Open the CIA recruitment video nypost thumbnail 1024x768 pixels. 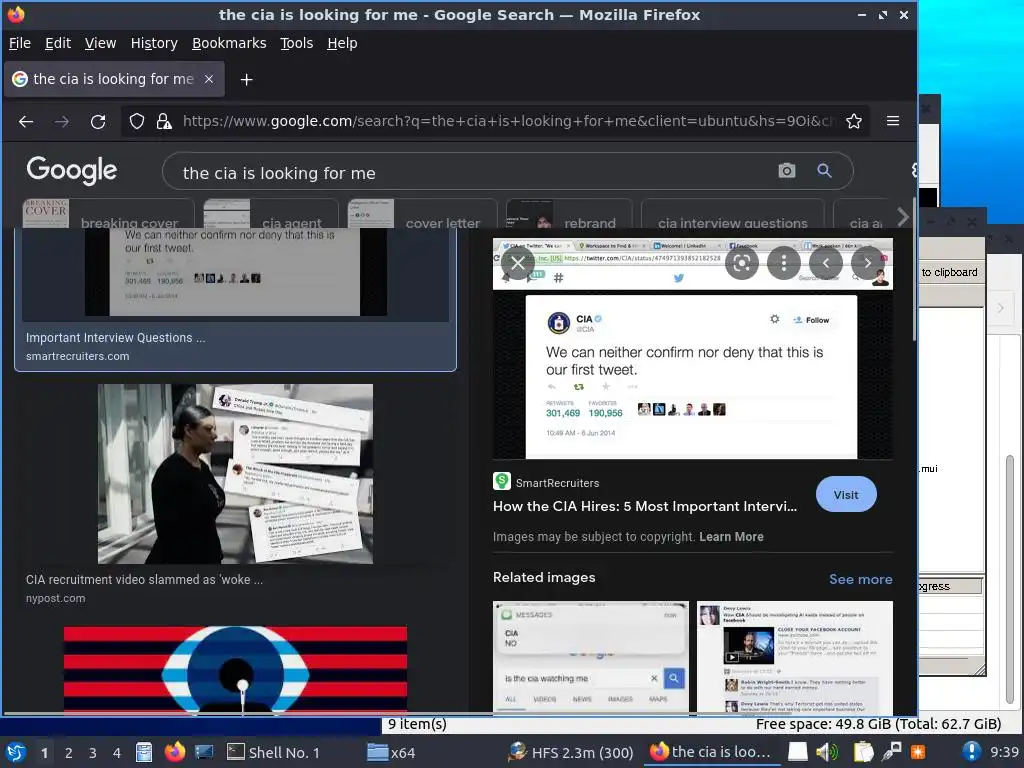[235, 474]
